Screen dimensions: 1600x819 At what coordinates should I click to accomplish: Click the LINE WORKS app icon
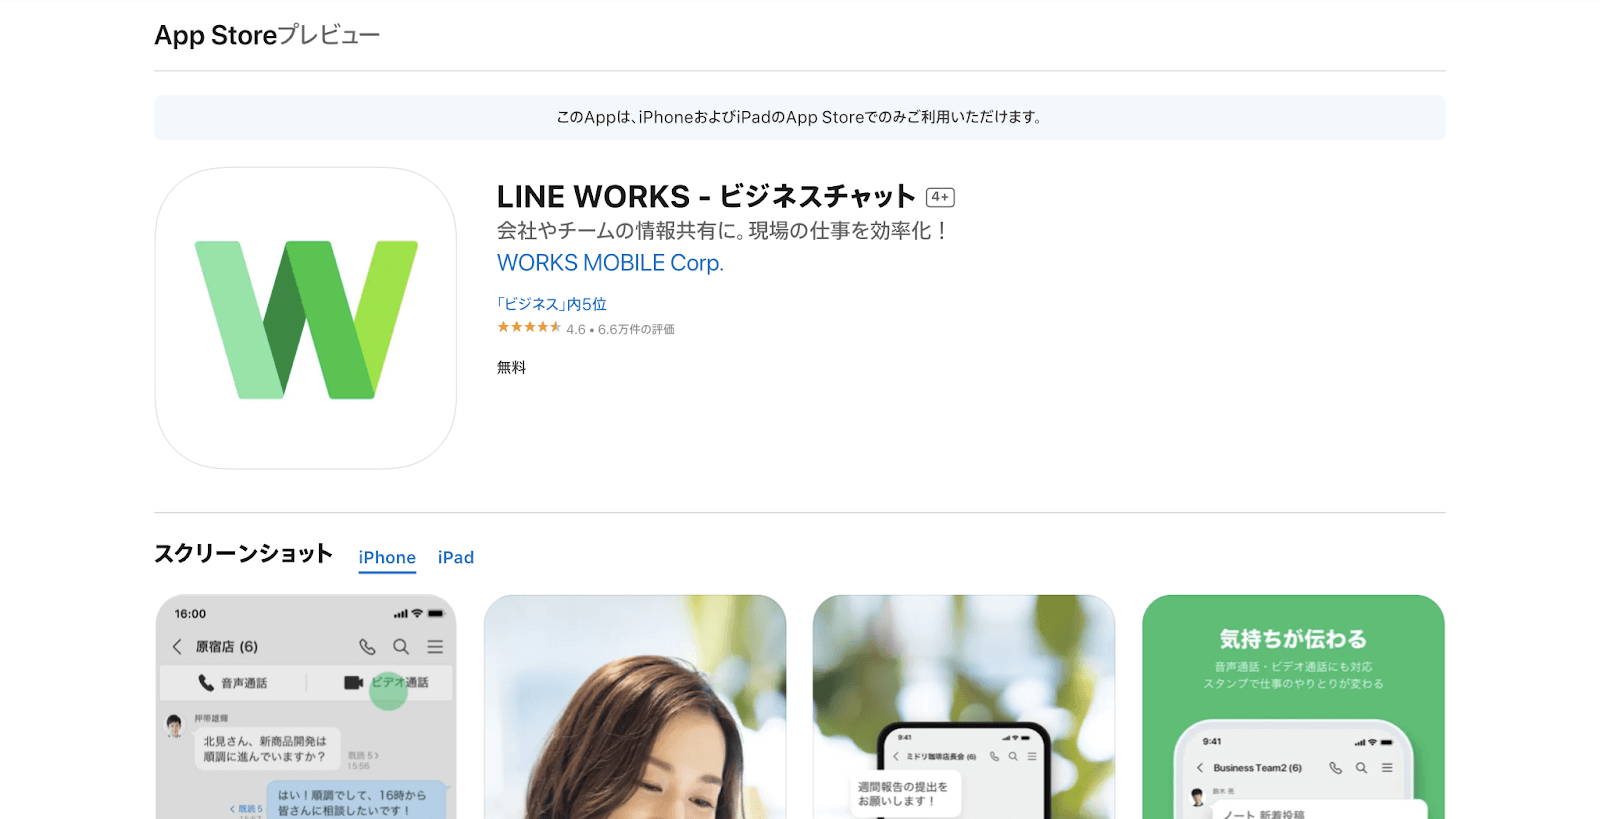pyautogui.click(x=305, y=318)
